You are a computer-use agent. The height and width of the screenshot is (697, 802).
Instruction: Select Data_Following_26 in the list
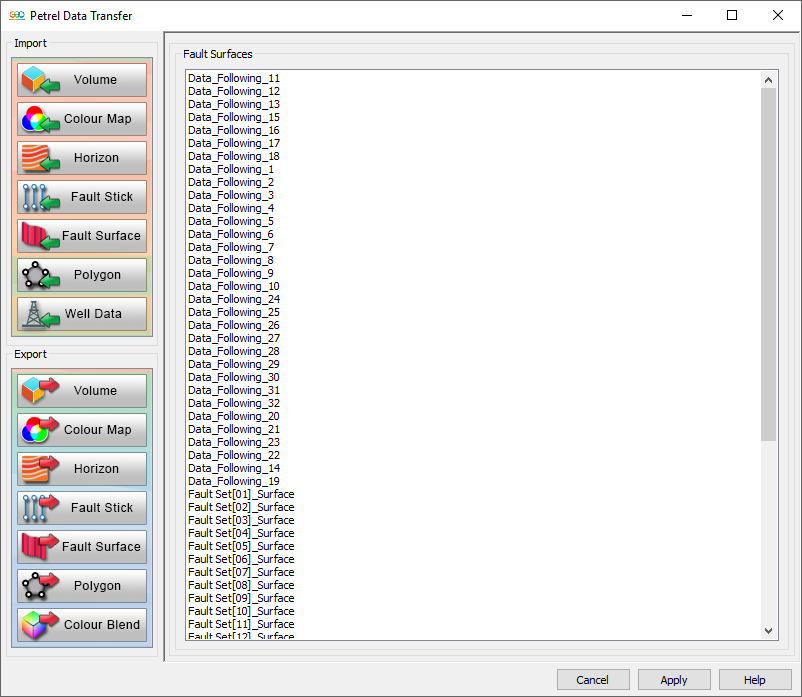[234, 325]
